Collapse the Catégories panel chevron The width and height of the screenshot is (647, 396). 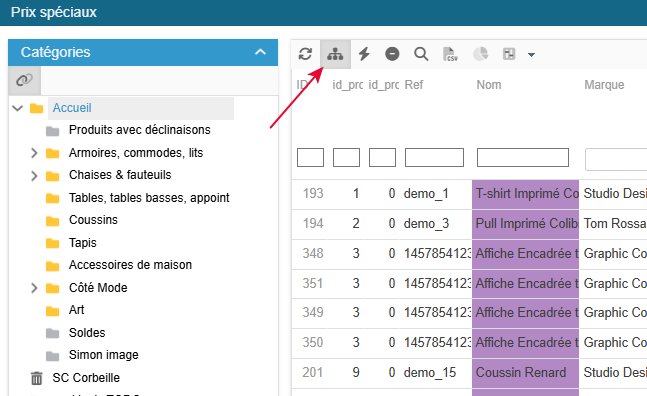coord(260,52)
